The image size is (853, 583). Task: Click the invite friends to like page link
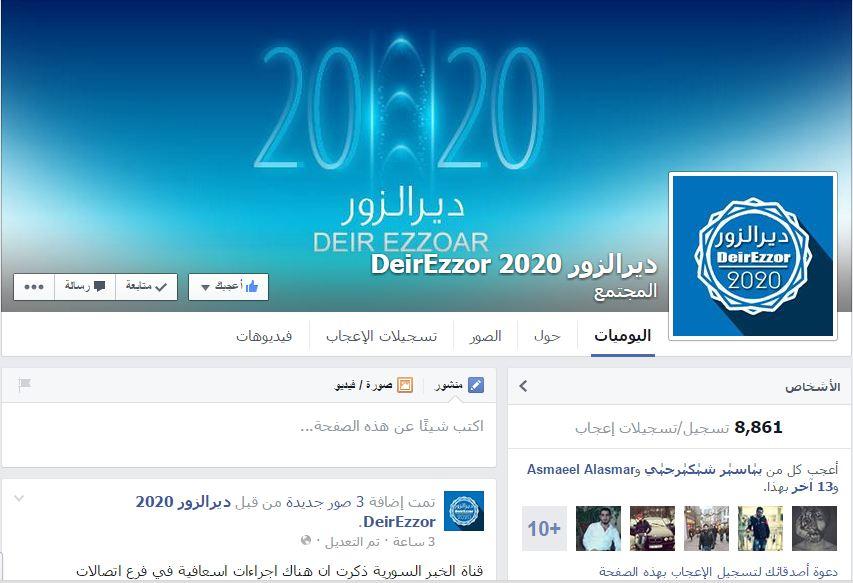[718, 572]
